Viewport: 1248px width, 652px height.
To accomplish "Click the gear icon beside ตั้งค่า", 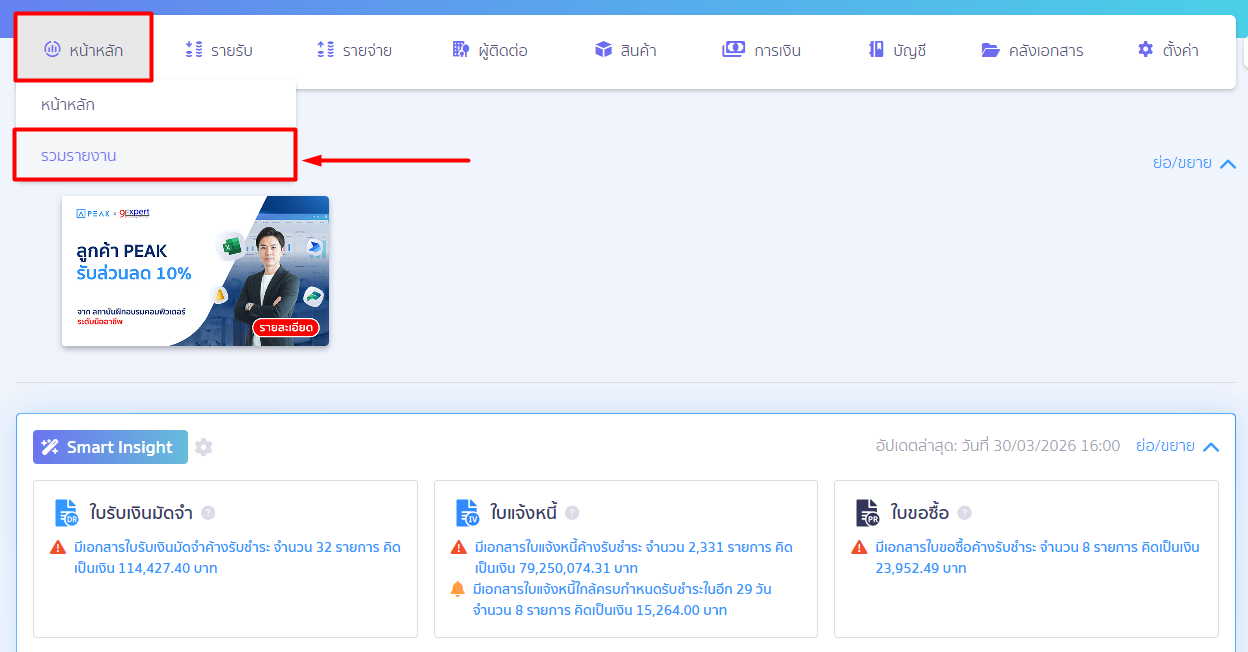I will (1146, 49).
